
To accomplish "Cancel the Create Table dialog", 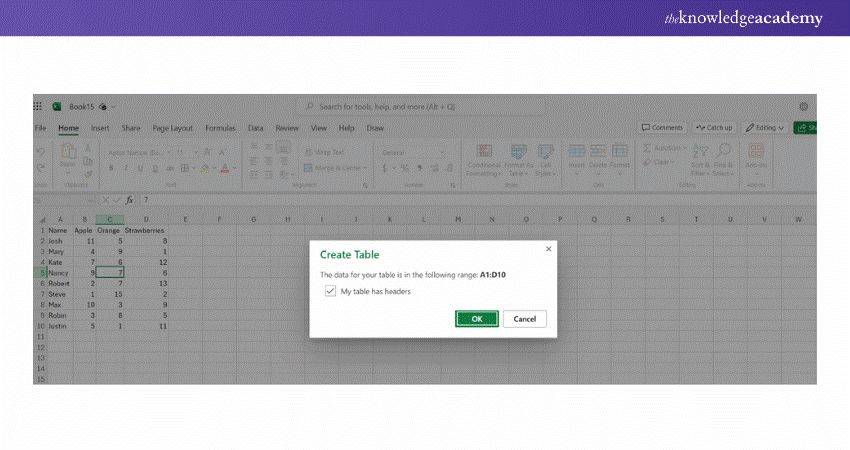I will [x=525, y=319].
